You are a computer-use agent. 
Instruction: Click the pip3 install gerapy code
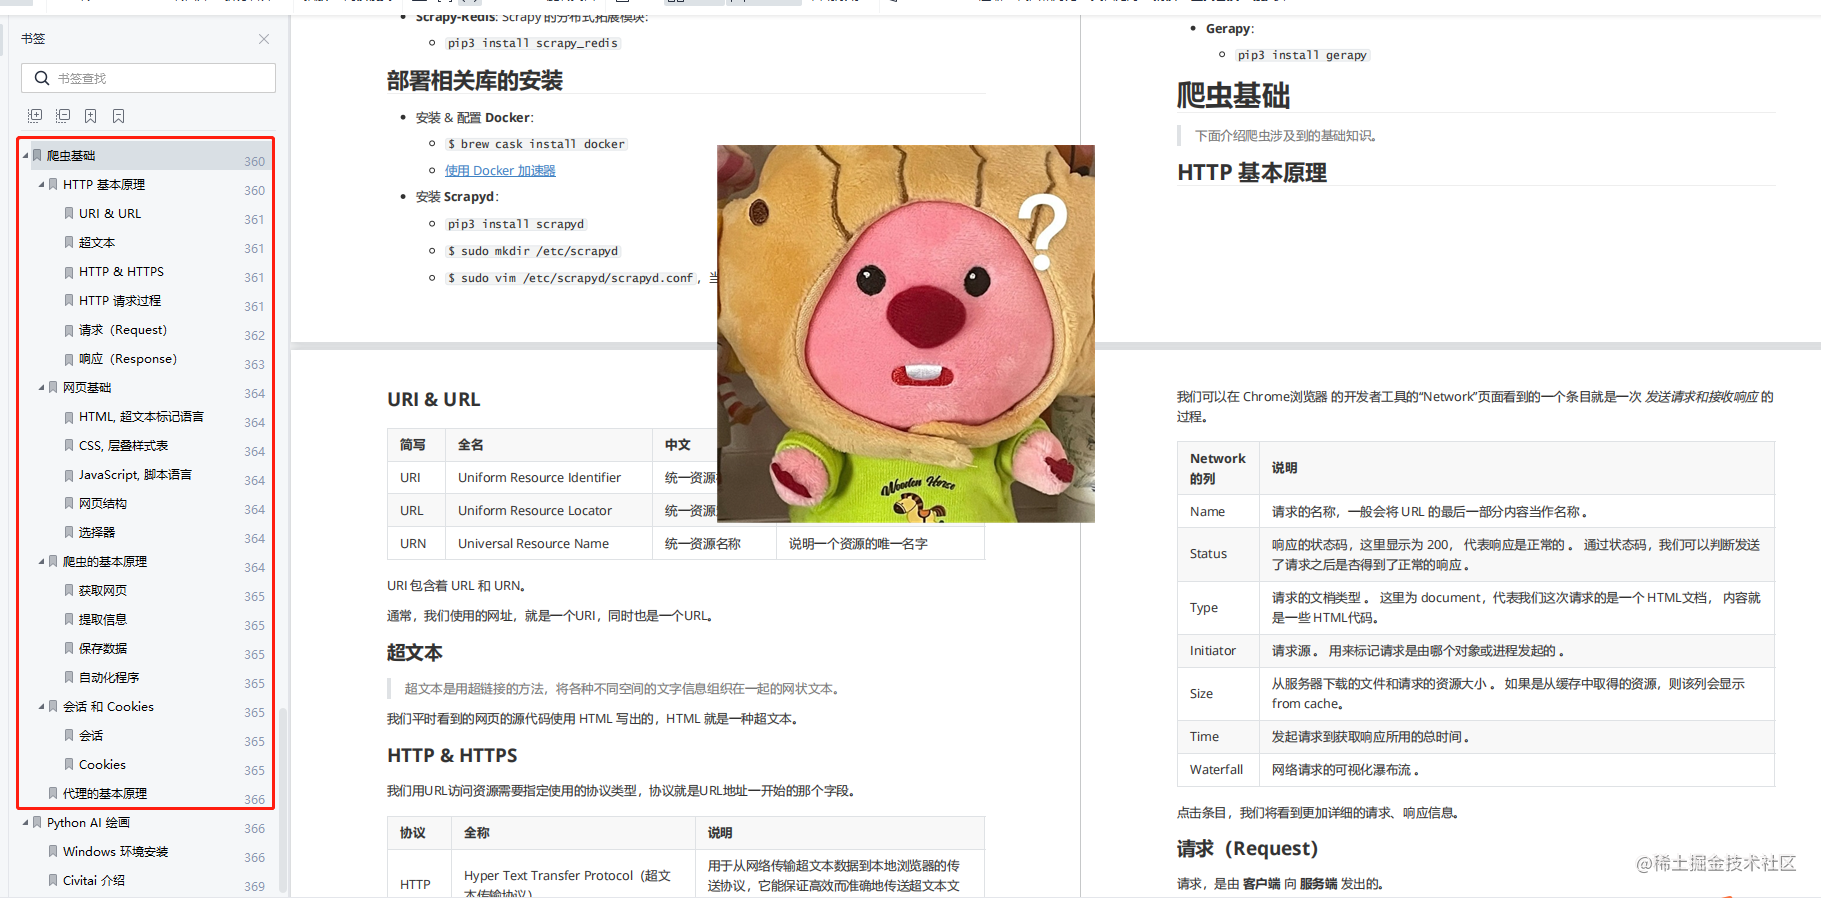(1302, 55)
